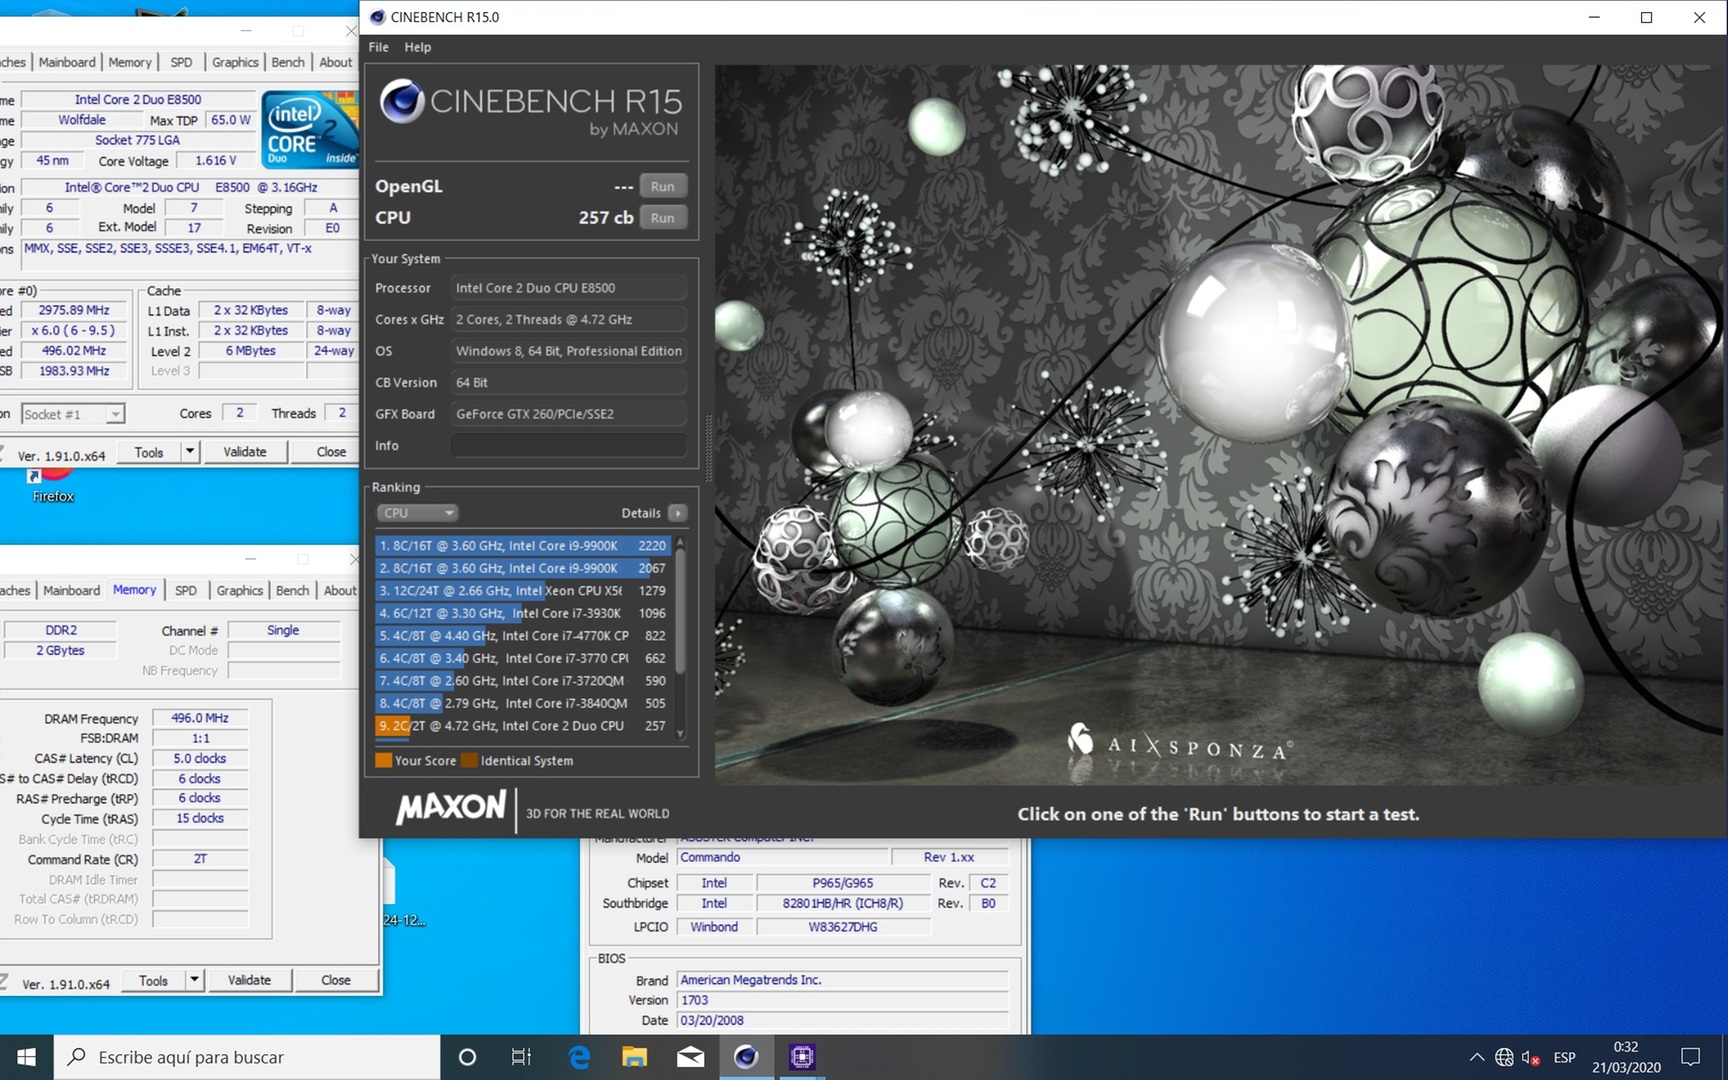The height and width of the screenshot is (1080, 1728).
Task: Open Graphics tab in lower CPU-Z window
Action: (x=240, y=590)
